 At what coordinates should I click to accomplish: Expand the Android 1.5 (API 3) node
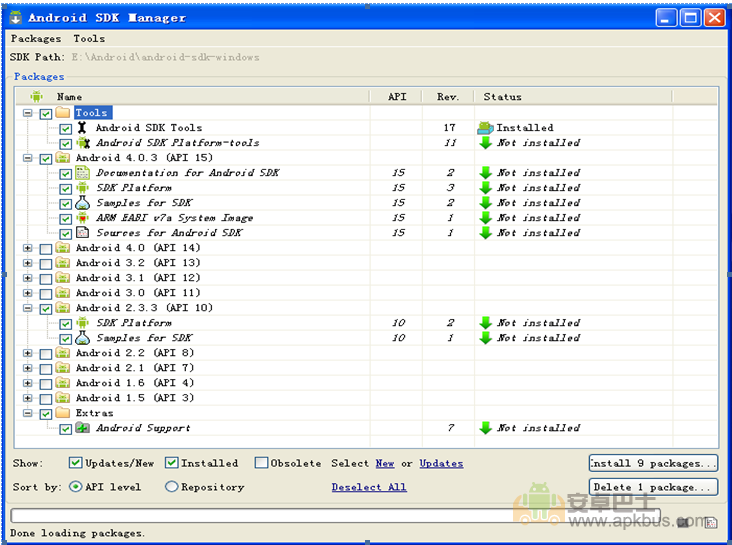click(x=28, y=398)
